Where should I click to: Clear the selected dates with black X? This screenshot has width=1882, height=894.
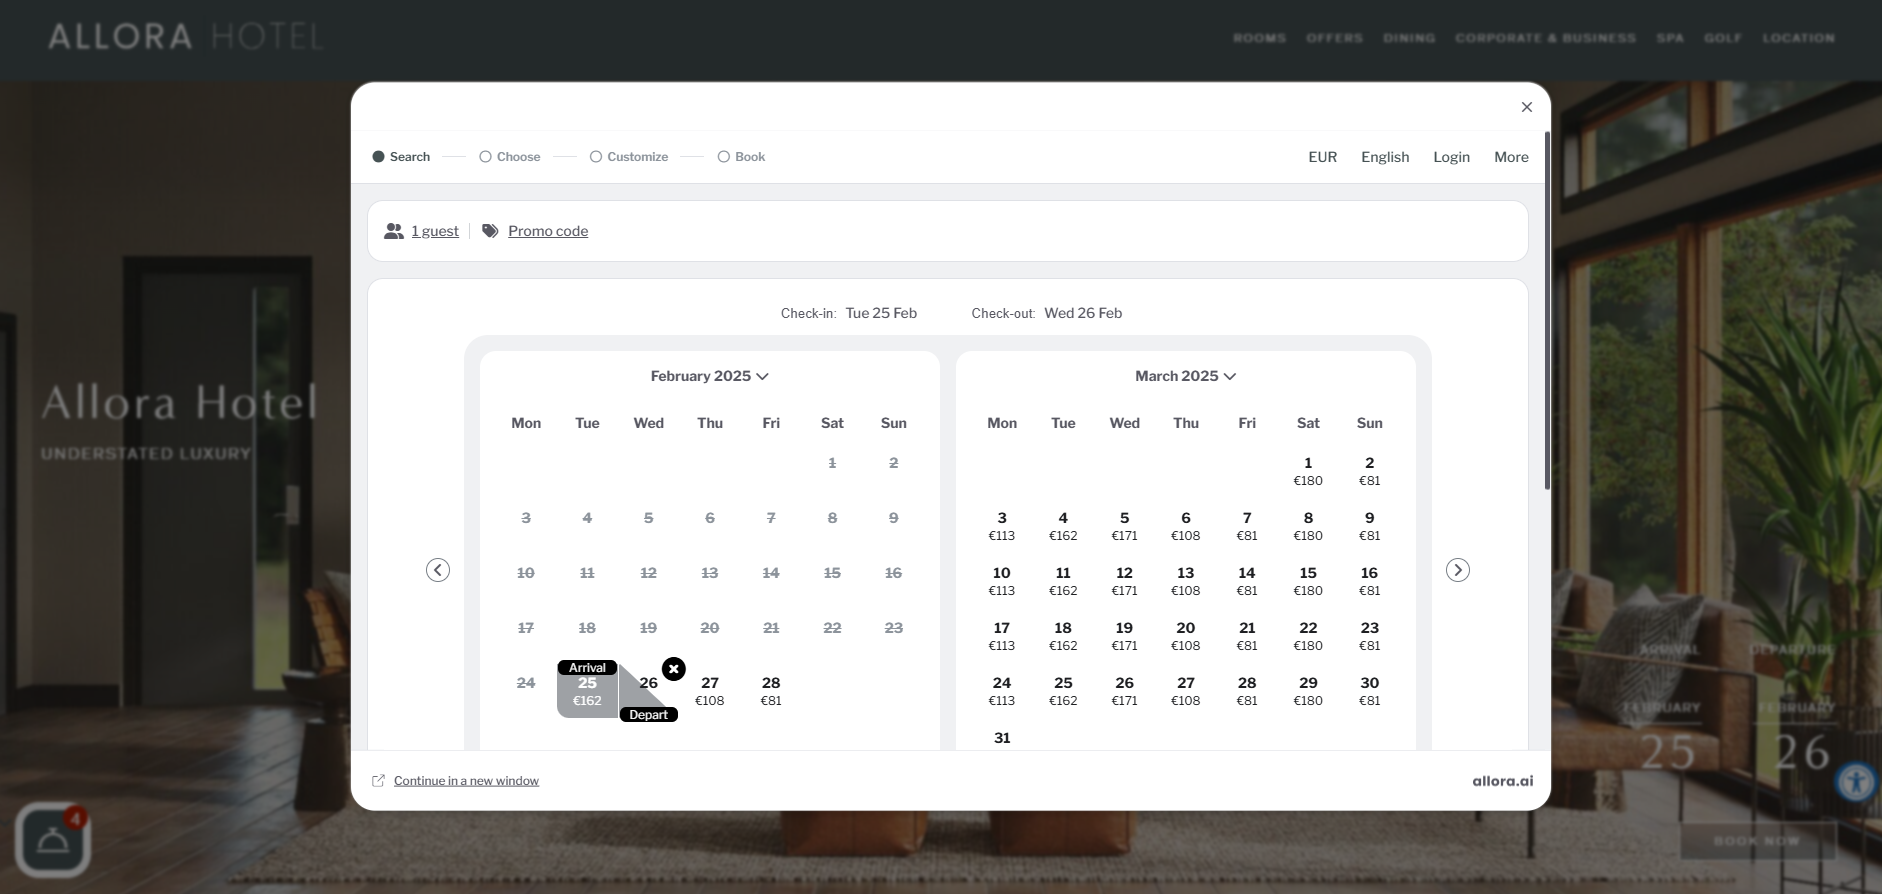(674, 669)
